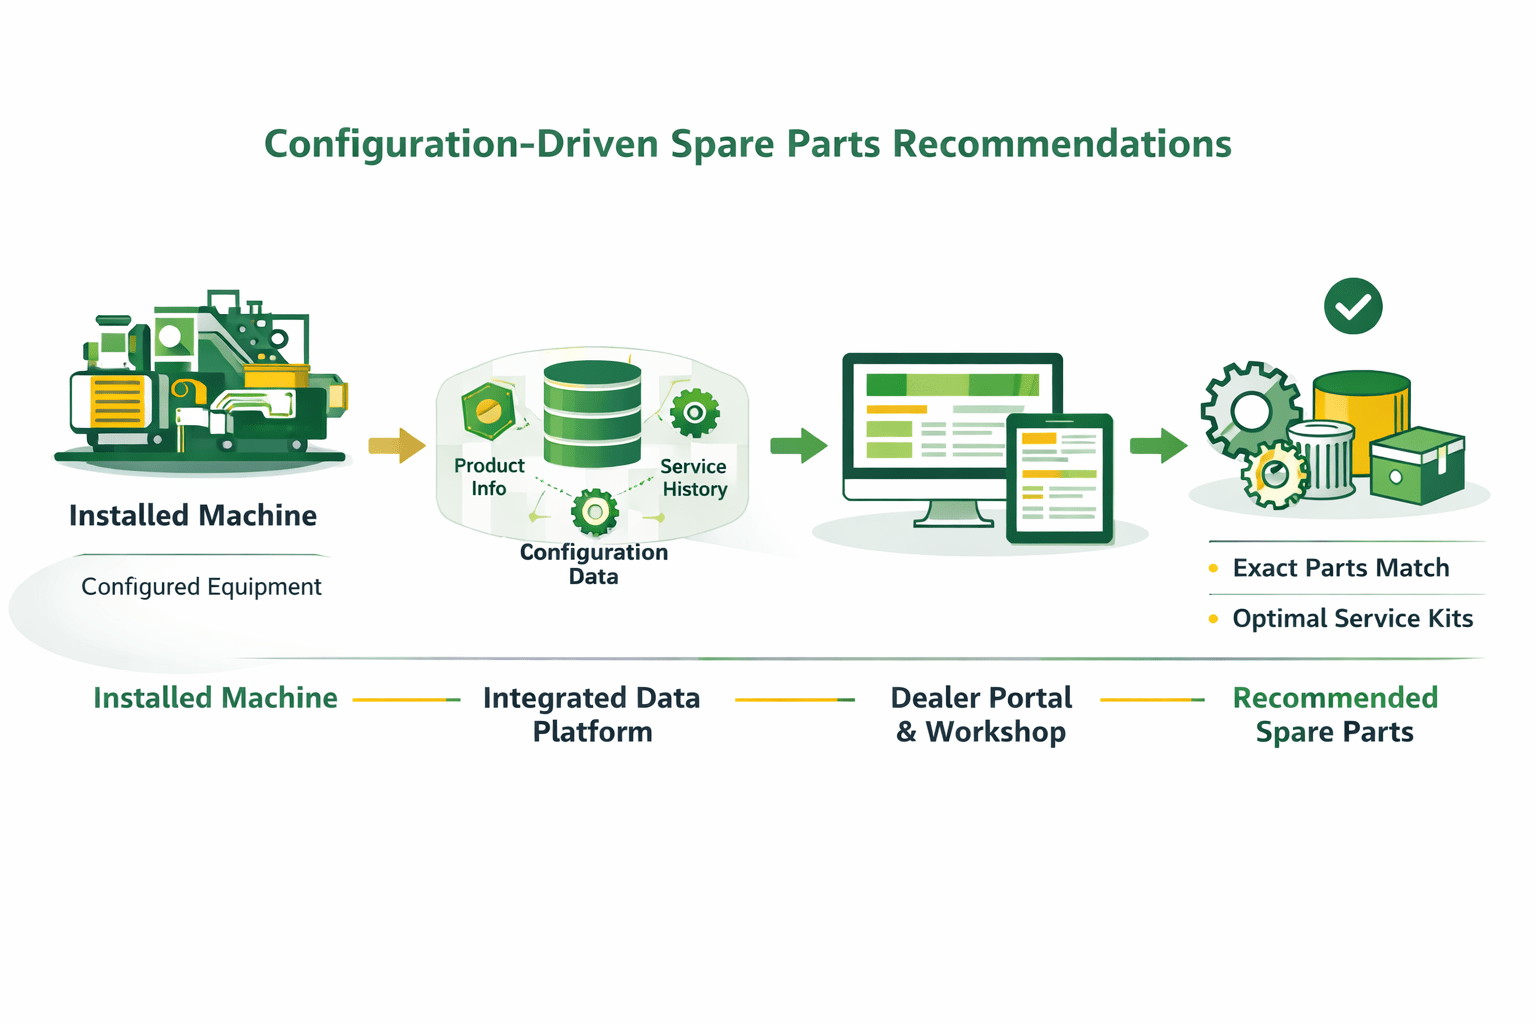Click the green database cylinder icon

pyautogui.click(x=591, y=410)
